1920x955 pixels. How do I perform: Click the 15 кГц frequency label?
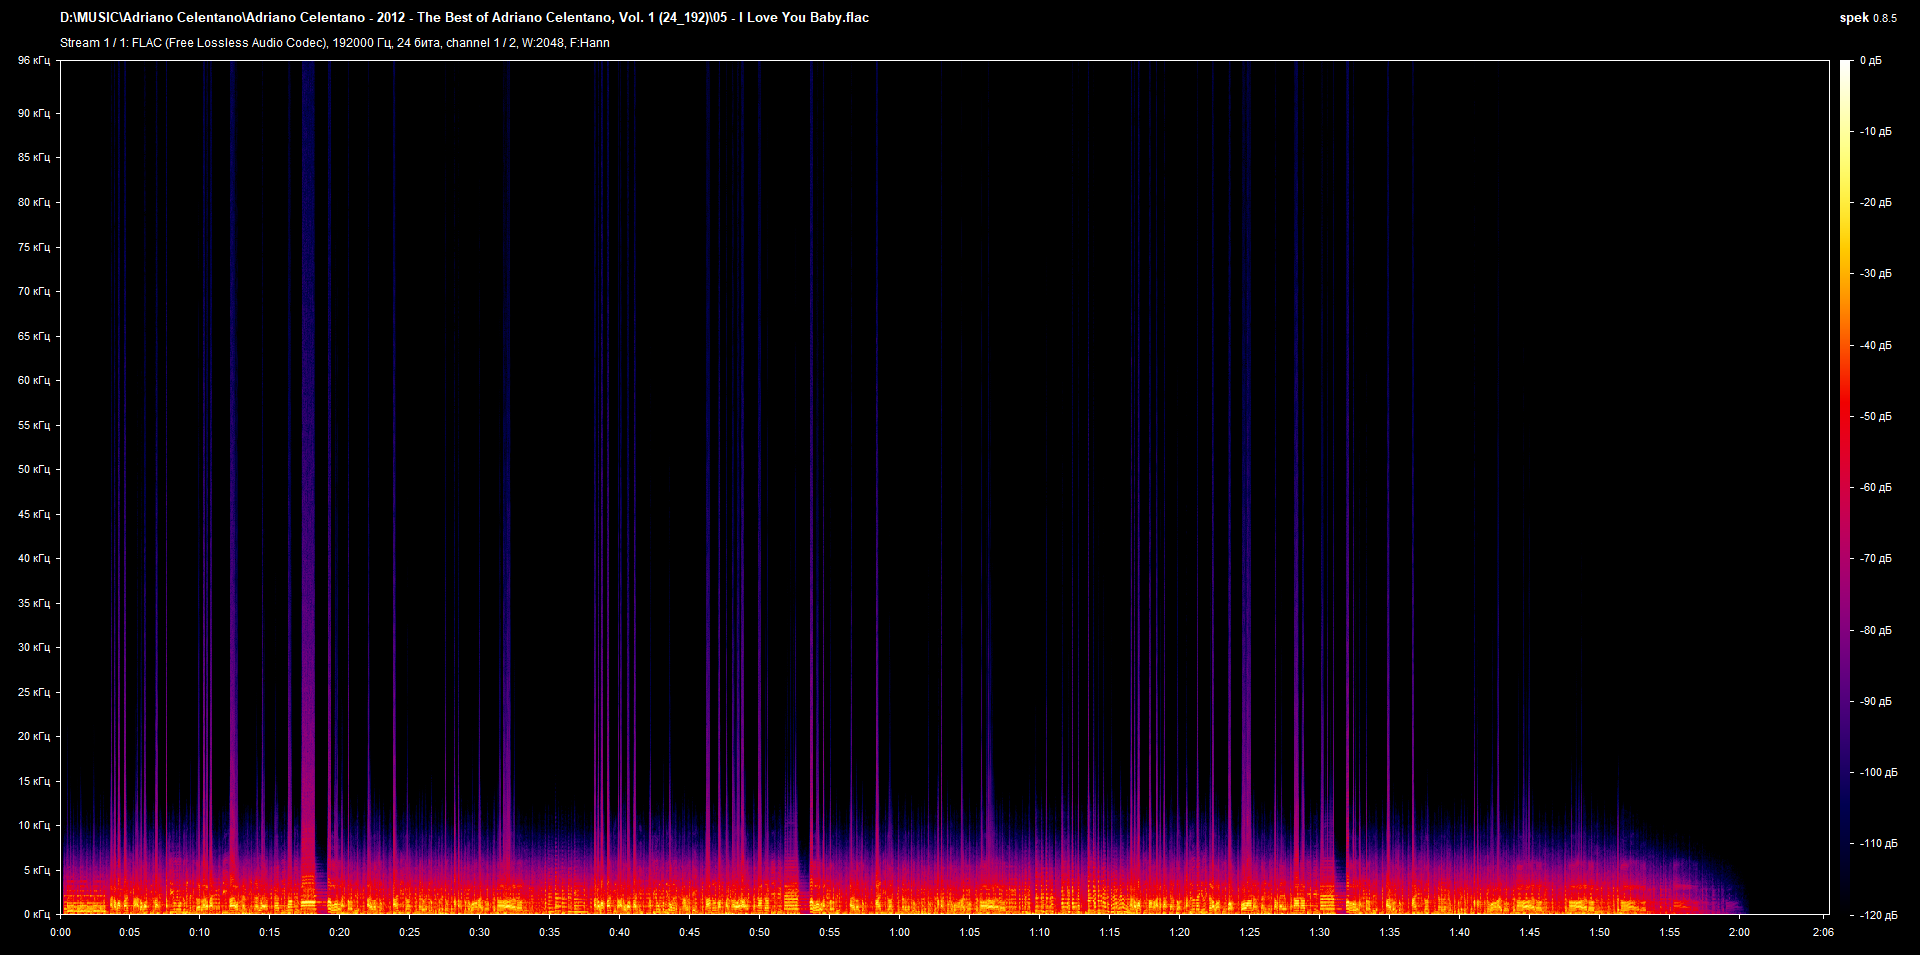tap(33, 781)
